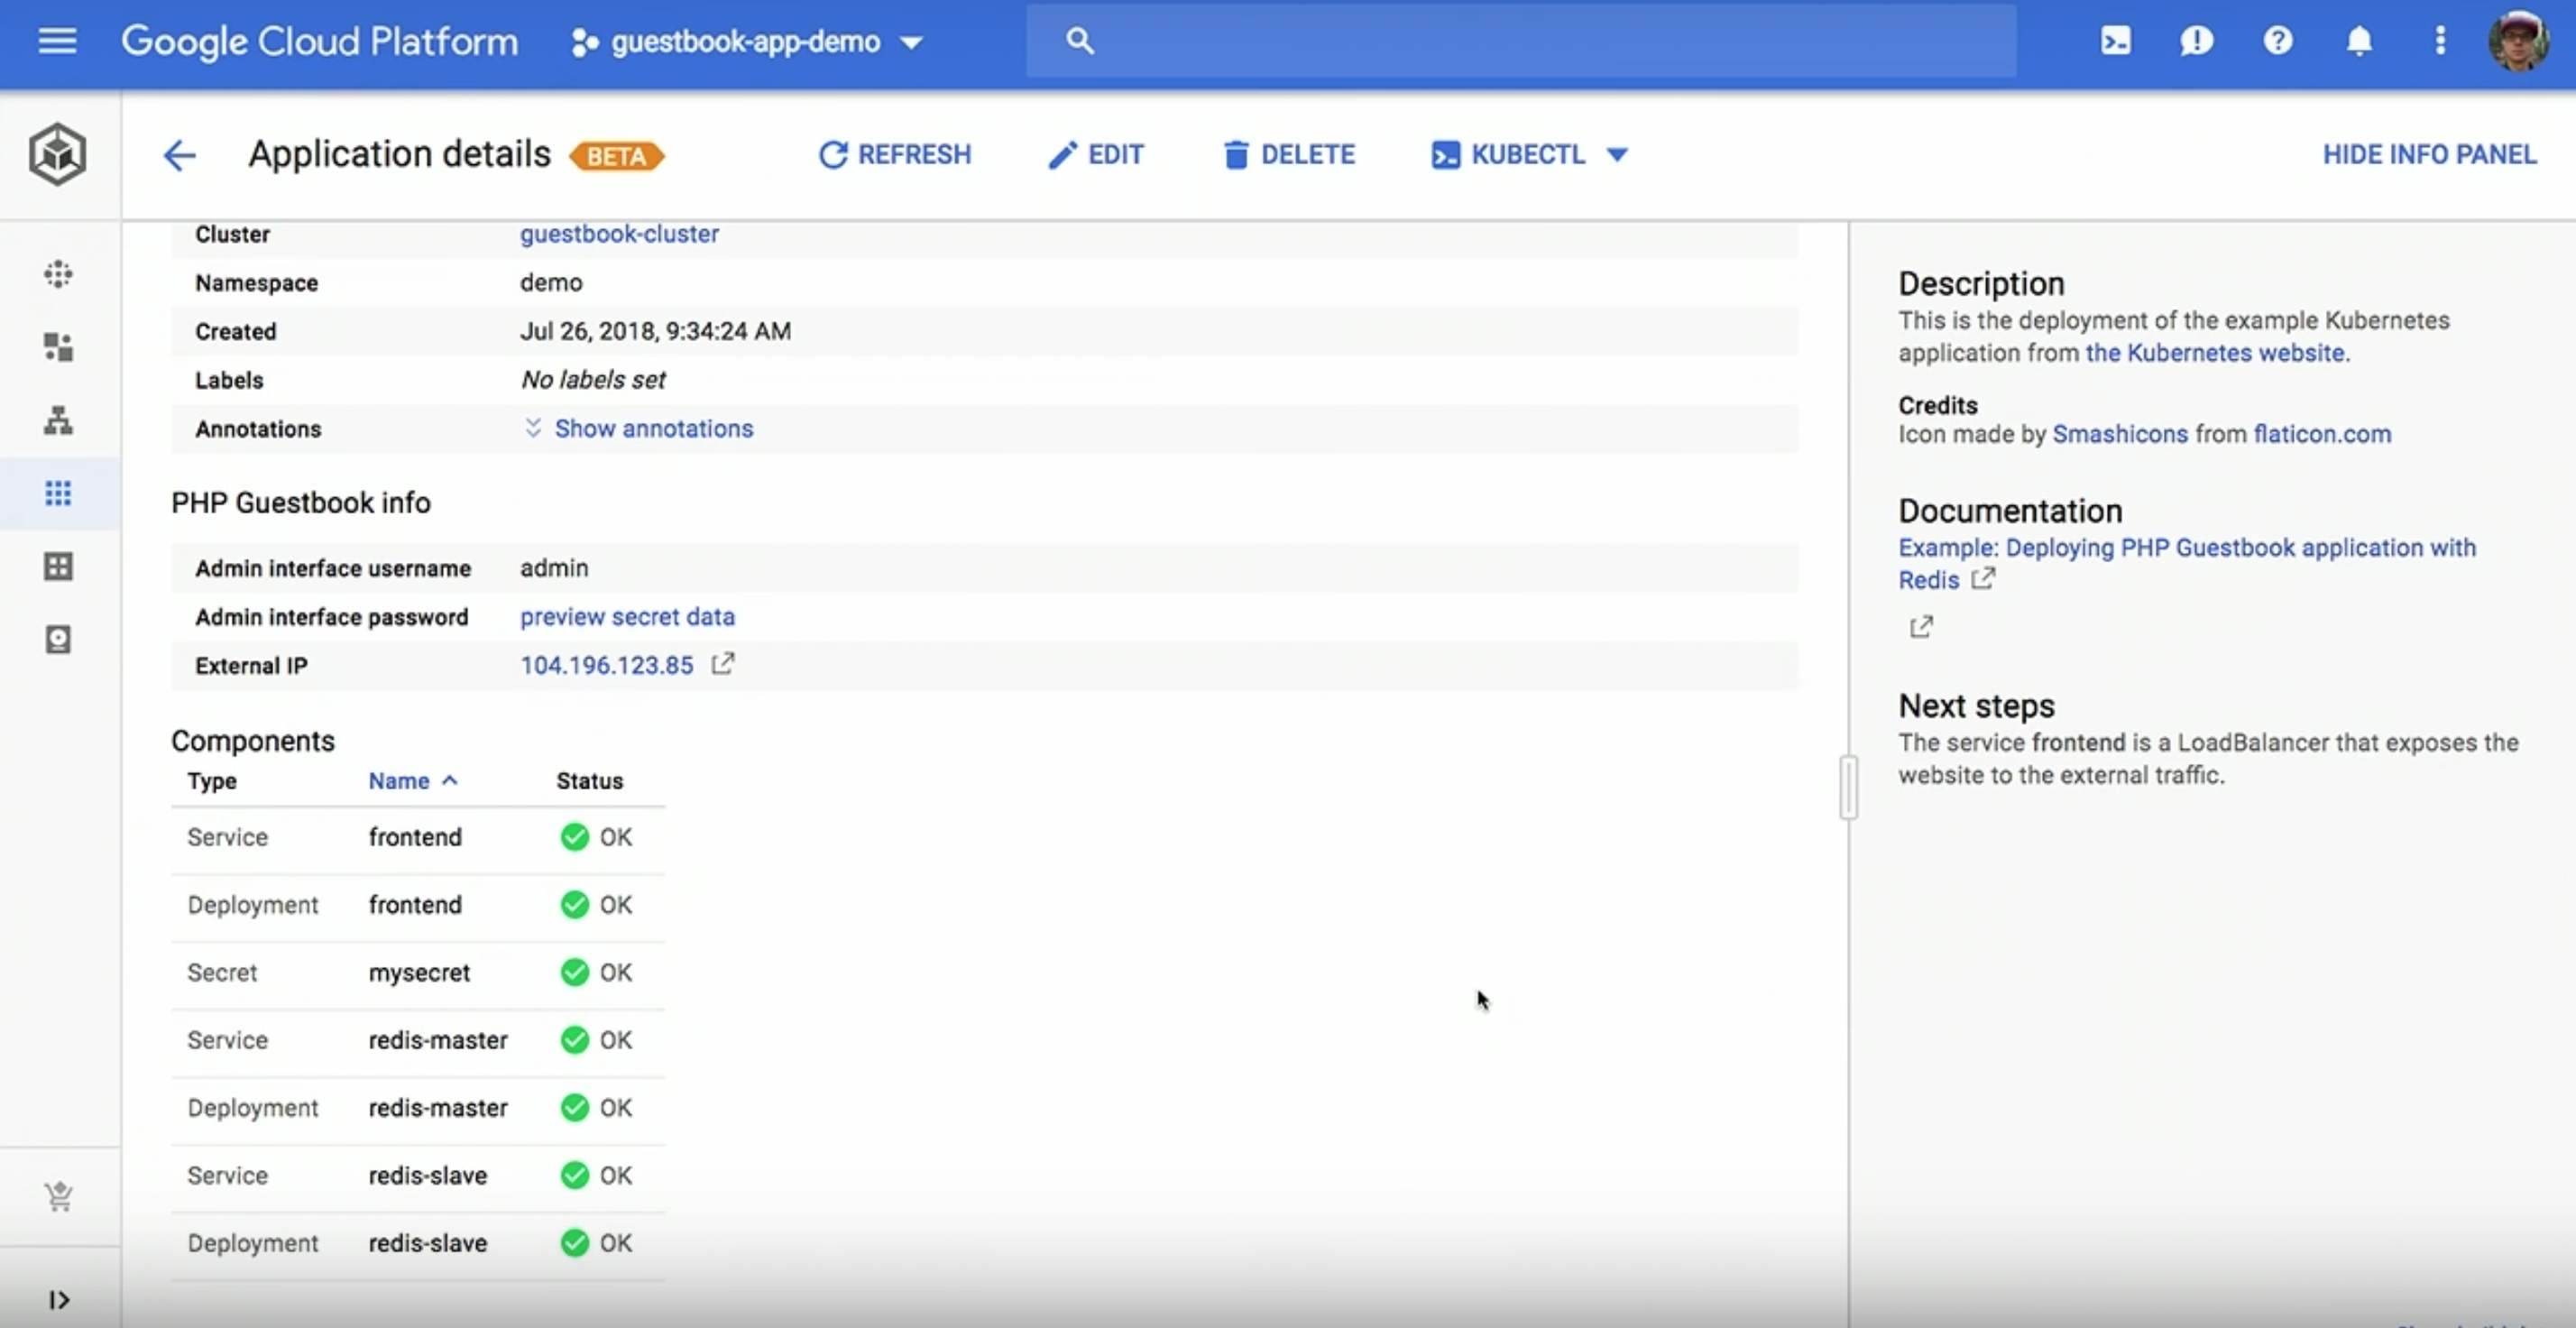
Task: Click preview secret data link
Action: (627, 617)
